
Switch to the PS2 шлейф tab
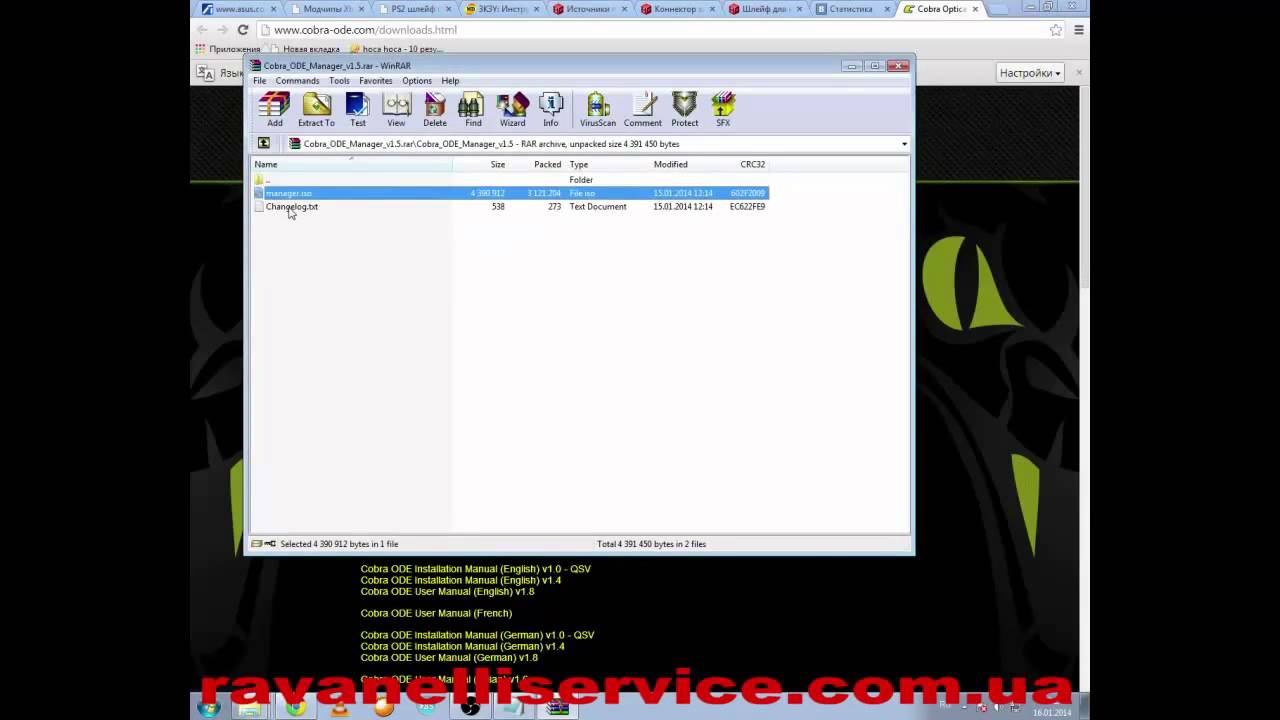[x=417, y=9]
